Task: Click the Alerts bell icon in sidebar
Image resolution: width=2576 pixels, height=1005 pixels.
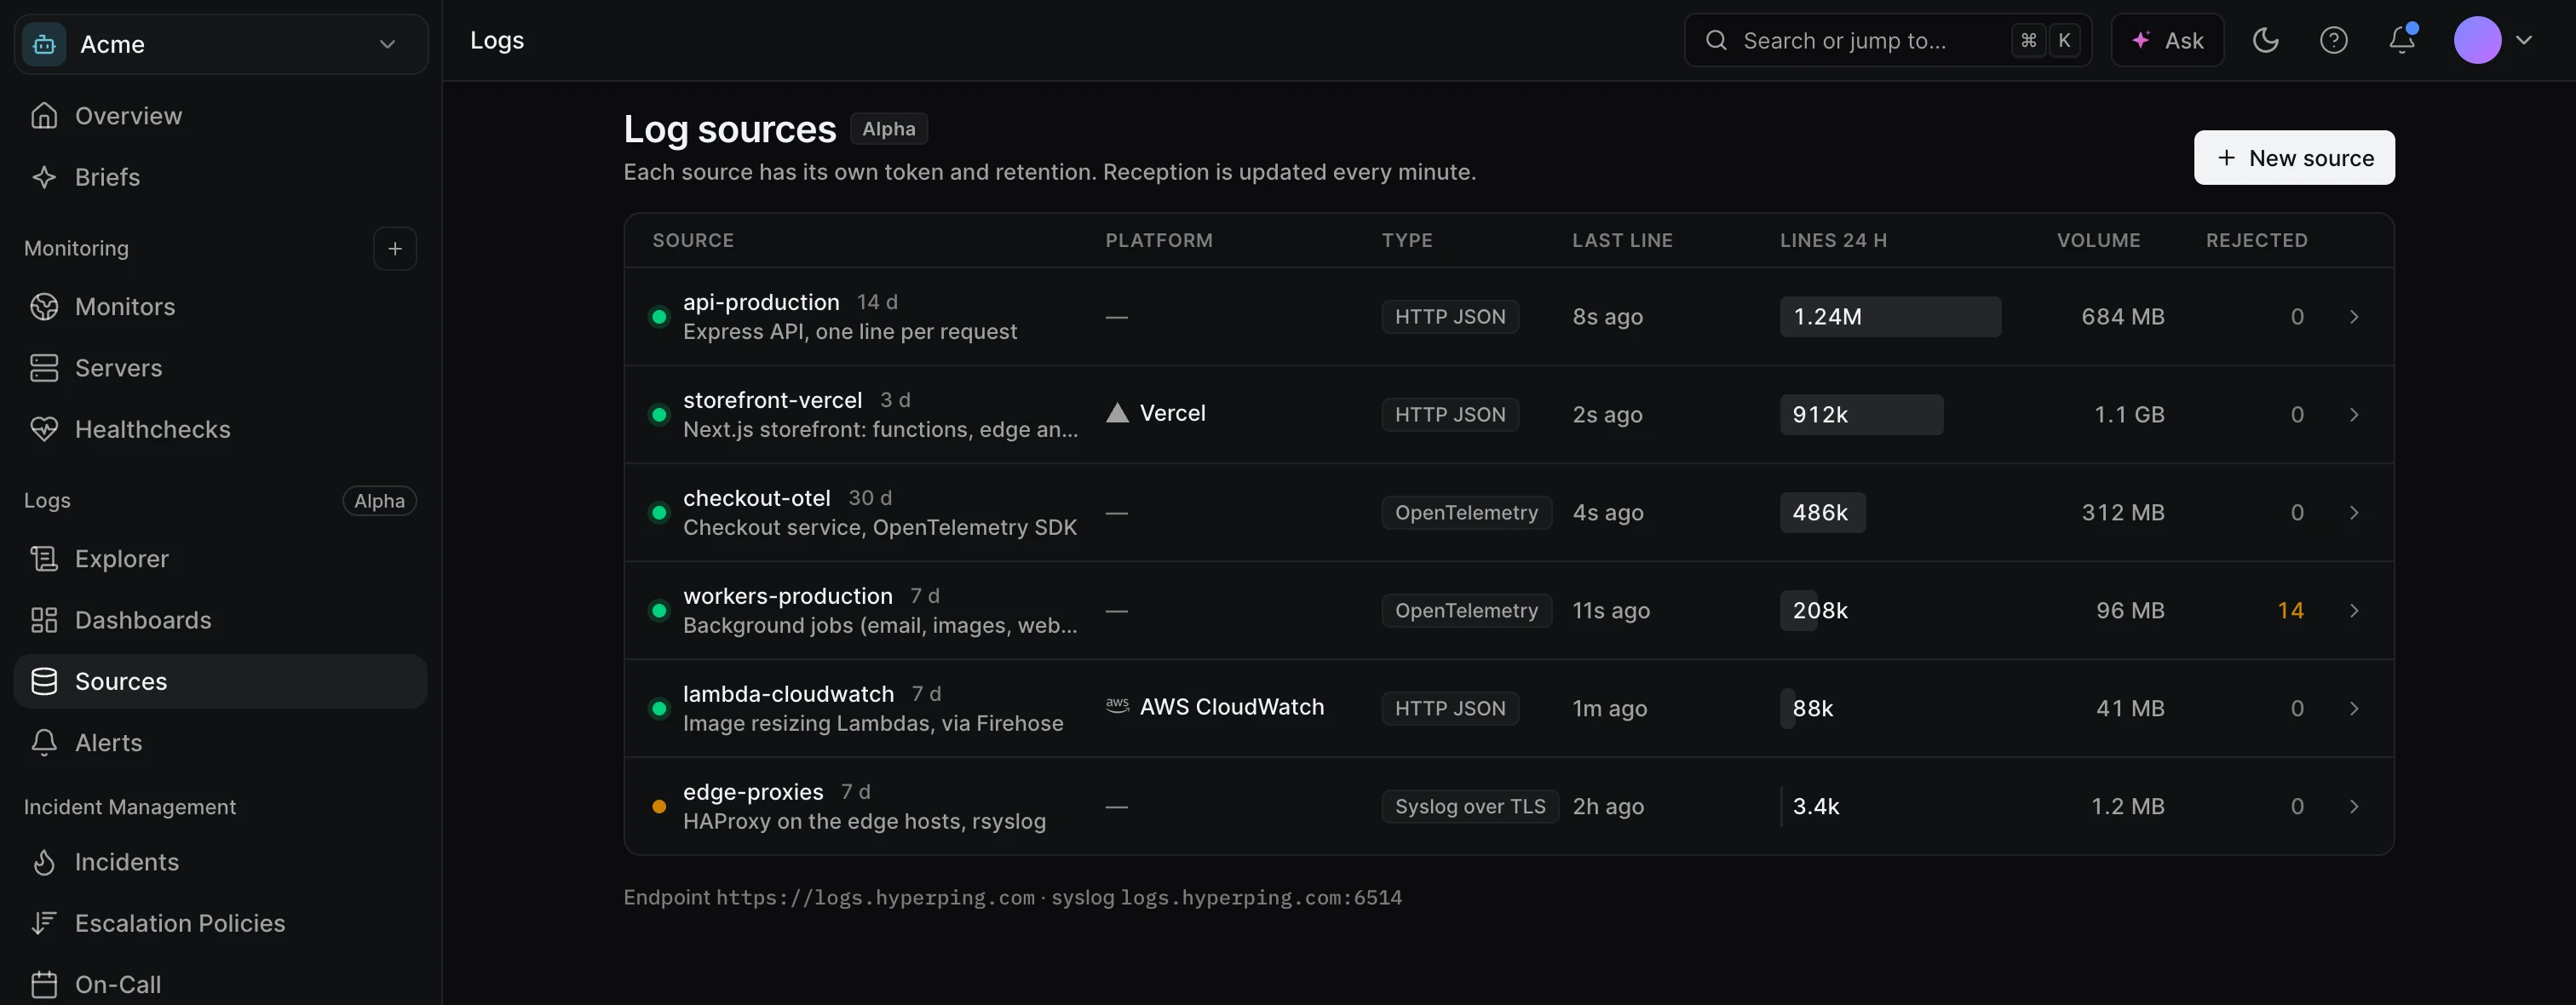Action: (44, 743)
